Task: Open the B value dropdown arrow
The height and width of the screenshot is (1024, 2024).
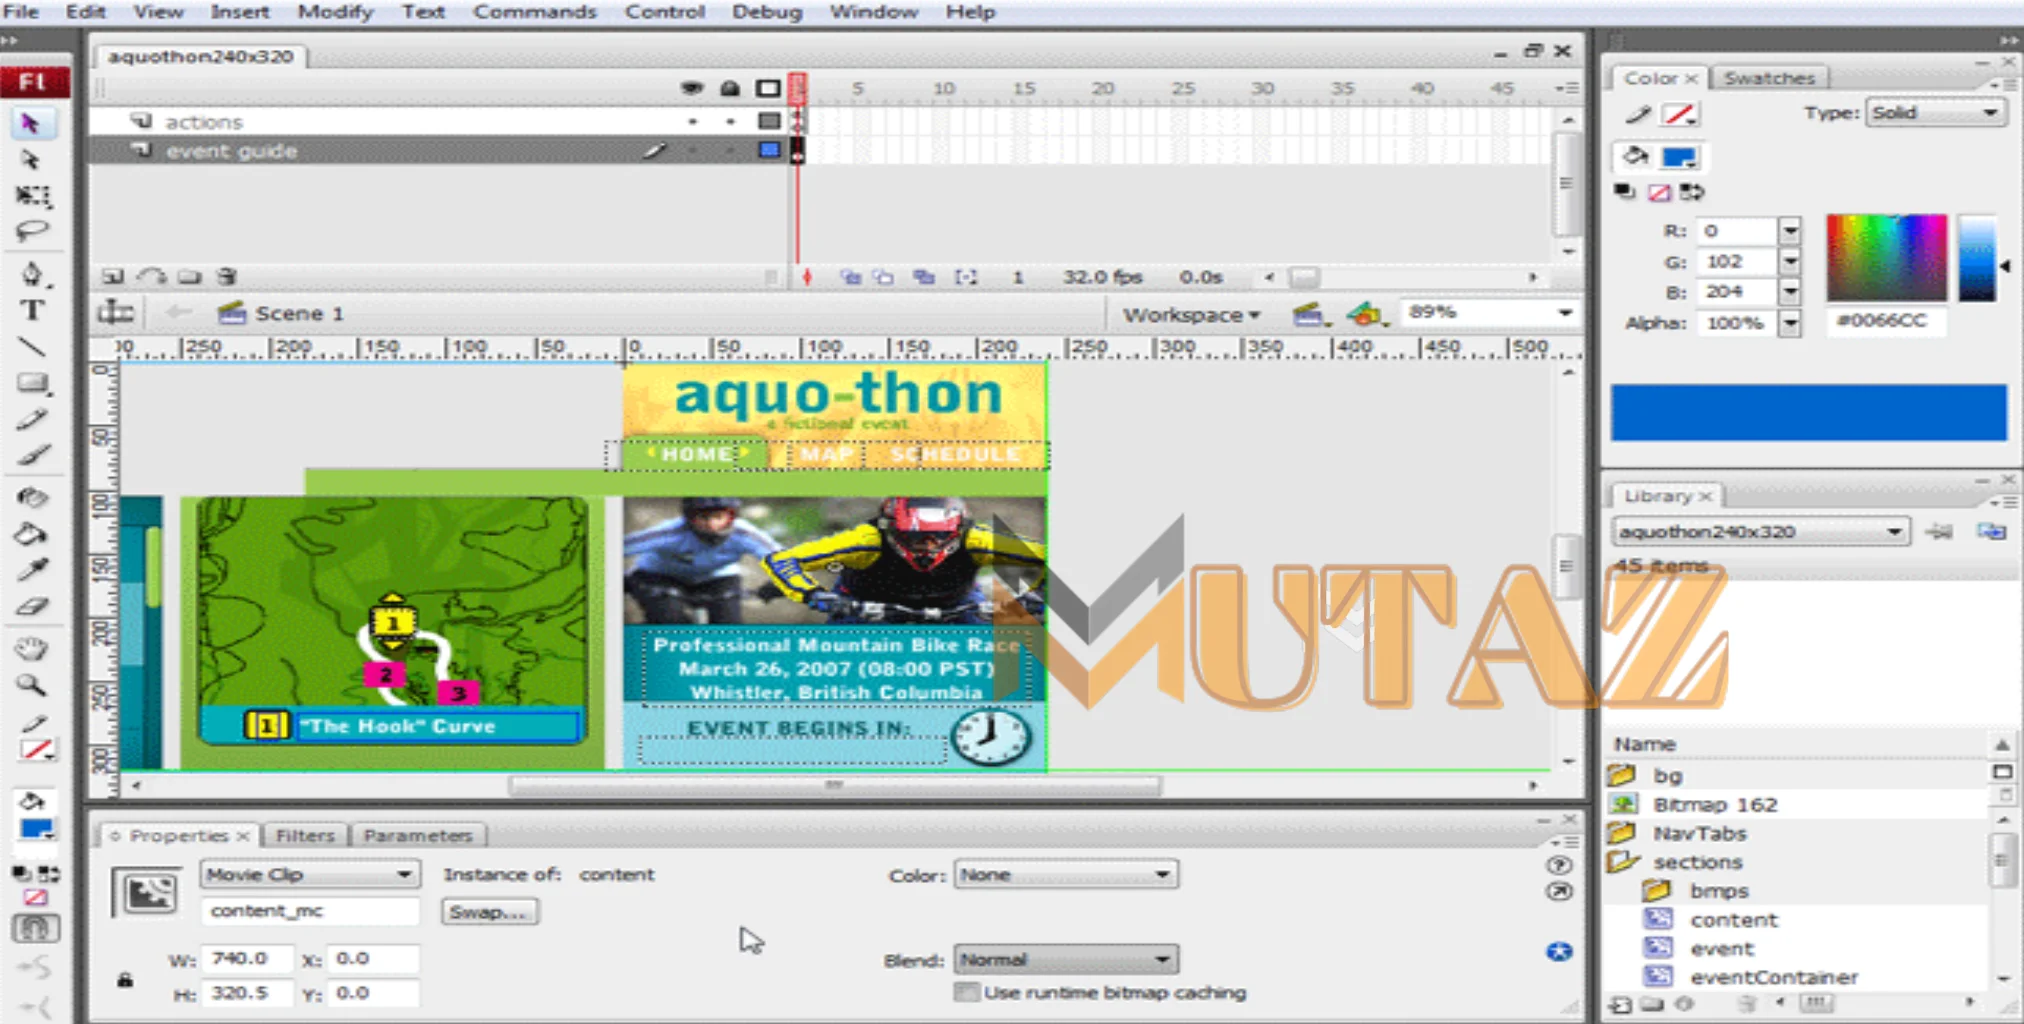Action: (1789, 292)
